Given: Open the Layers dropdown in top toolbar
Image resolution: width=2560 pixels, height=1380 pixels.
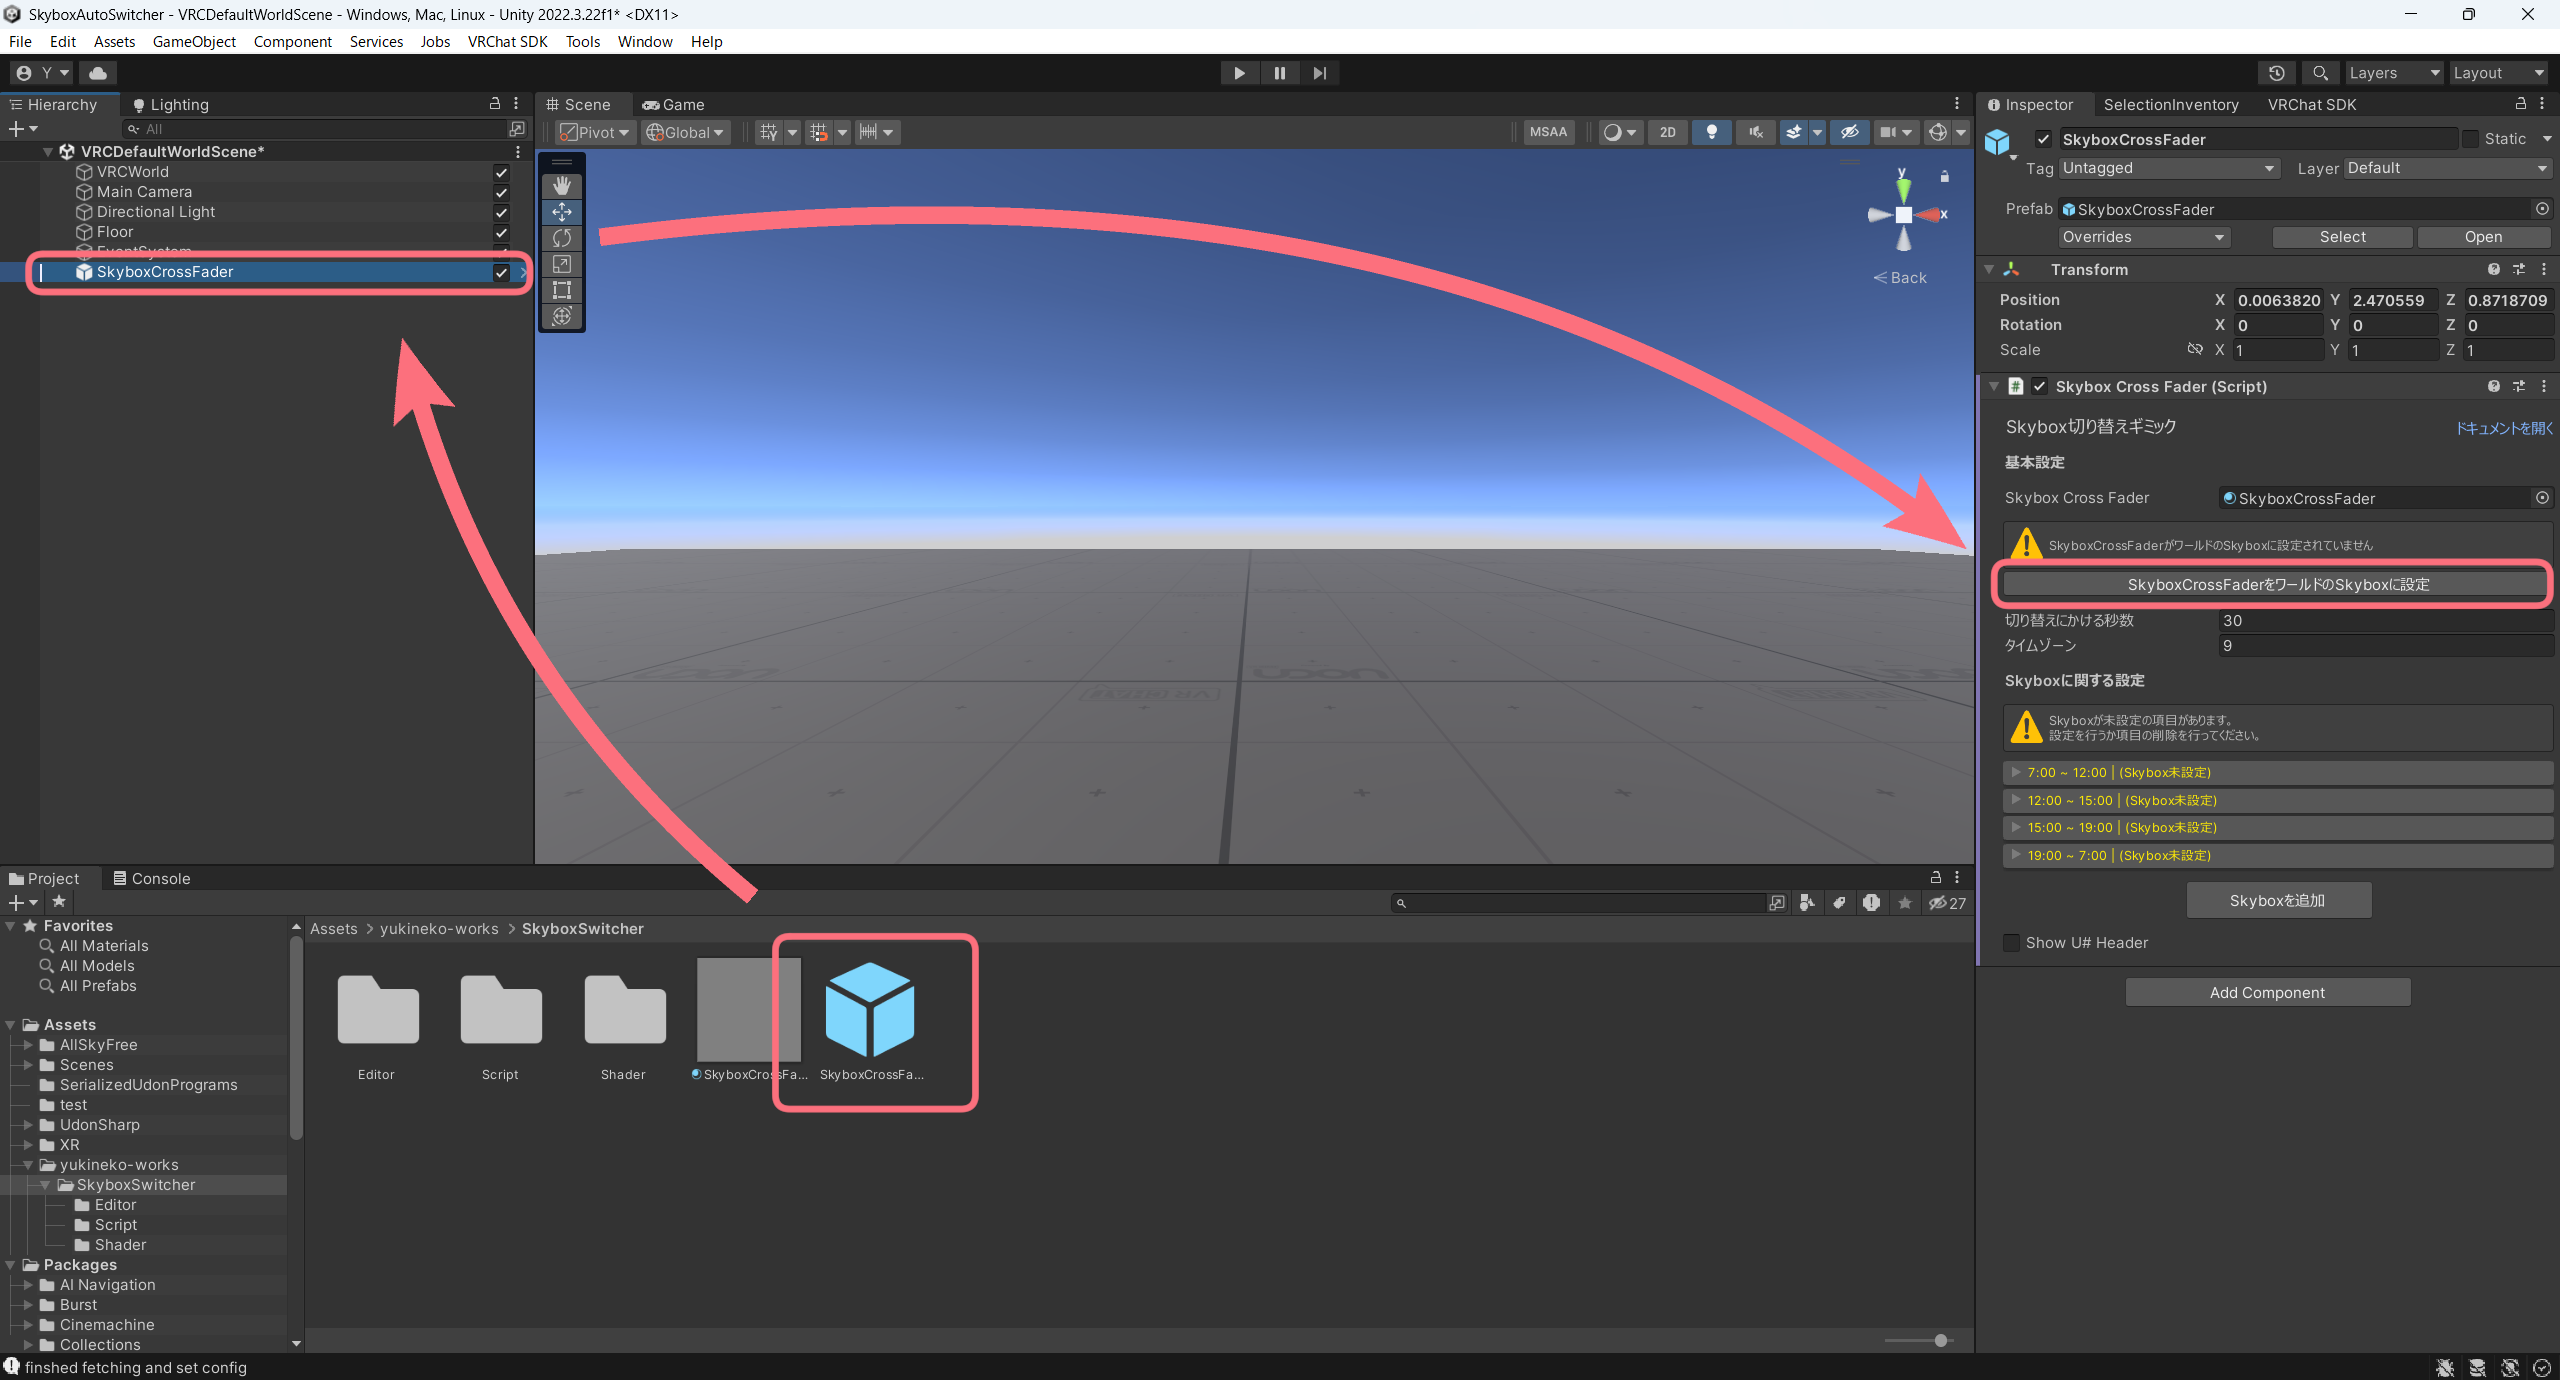Looking at the screenshot, I should click(x=2394, y=73).
